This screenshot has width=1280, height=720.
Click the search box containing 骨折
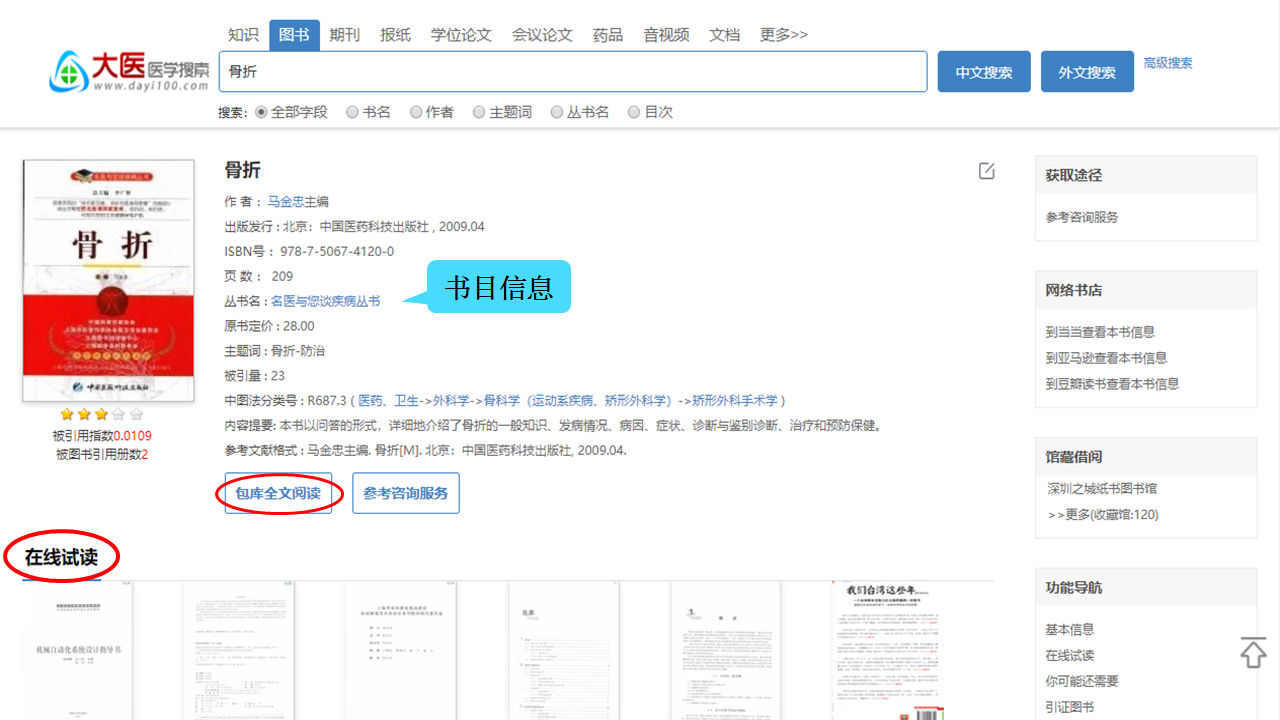tap(573, 72)
